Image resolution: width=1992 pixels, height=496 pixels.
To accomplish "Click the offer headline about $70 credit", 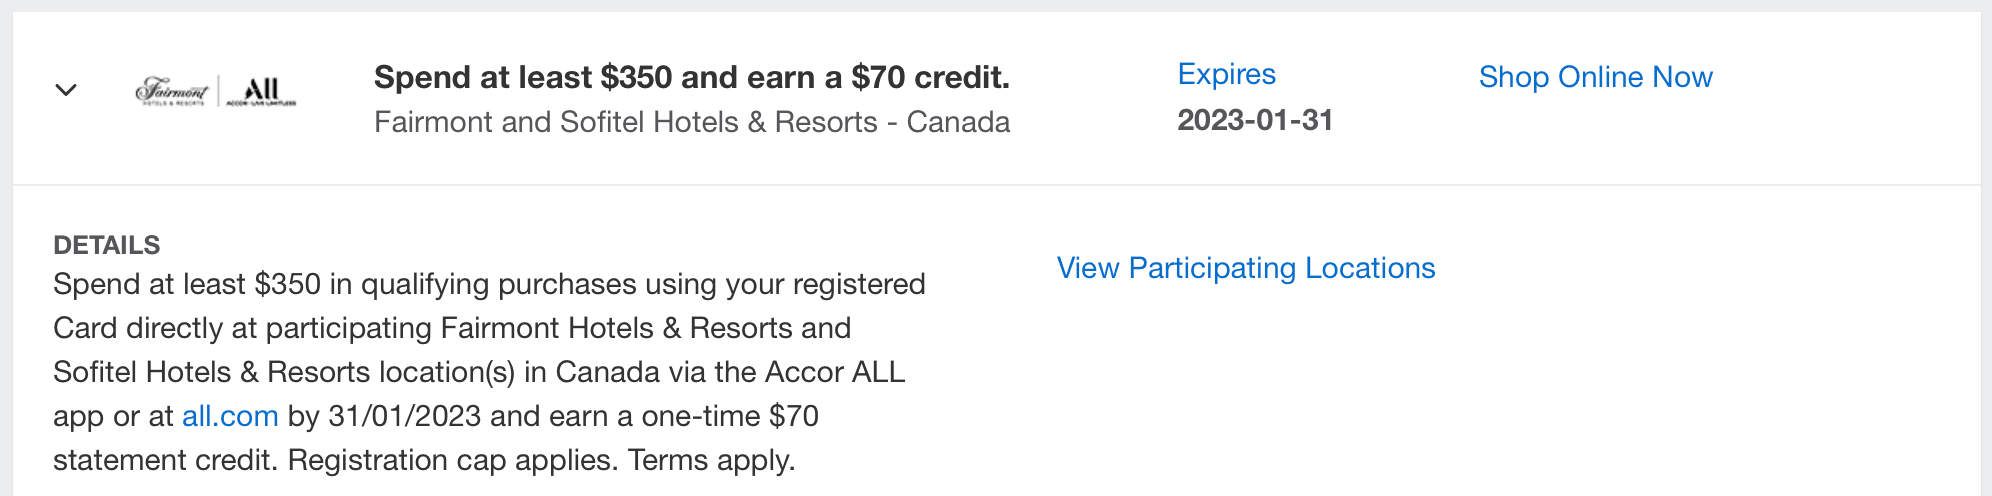I will pos(691,77).
